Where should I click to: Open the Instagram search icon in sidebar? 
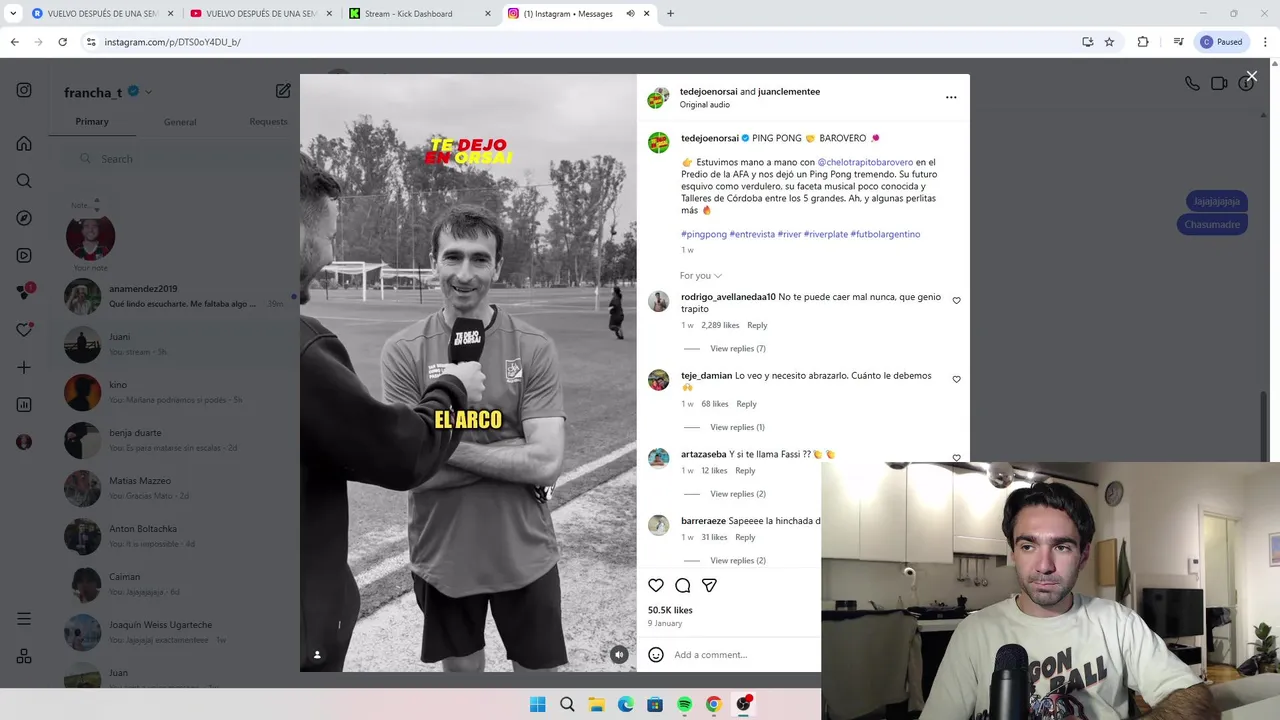24,181
